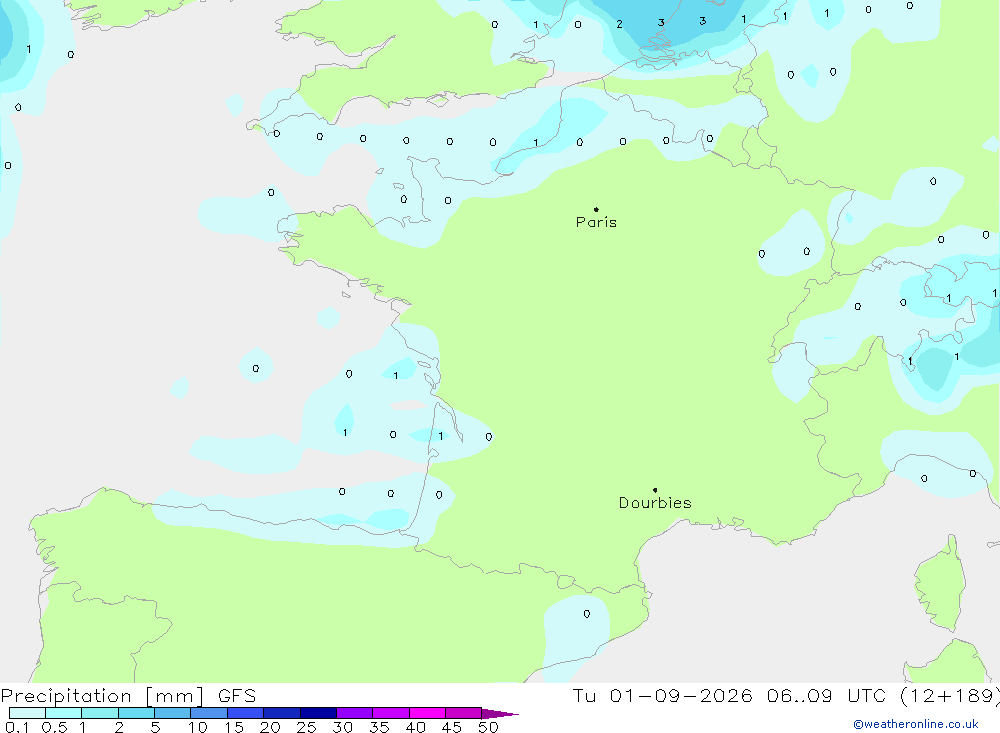Click the legend value label 25
Image resolution: width=1000 pixels, height=733 pixels.
tap(306, 727)
